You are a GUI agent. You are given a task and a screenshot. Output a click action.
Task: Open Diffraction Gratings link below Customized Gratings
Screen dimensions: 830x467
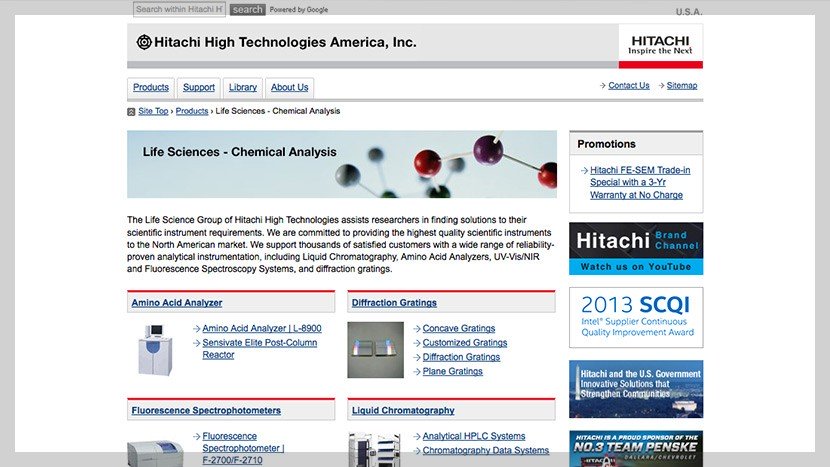(x=461, y=357)
